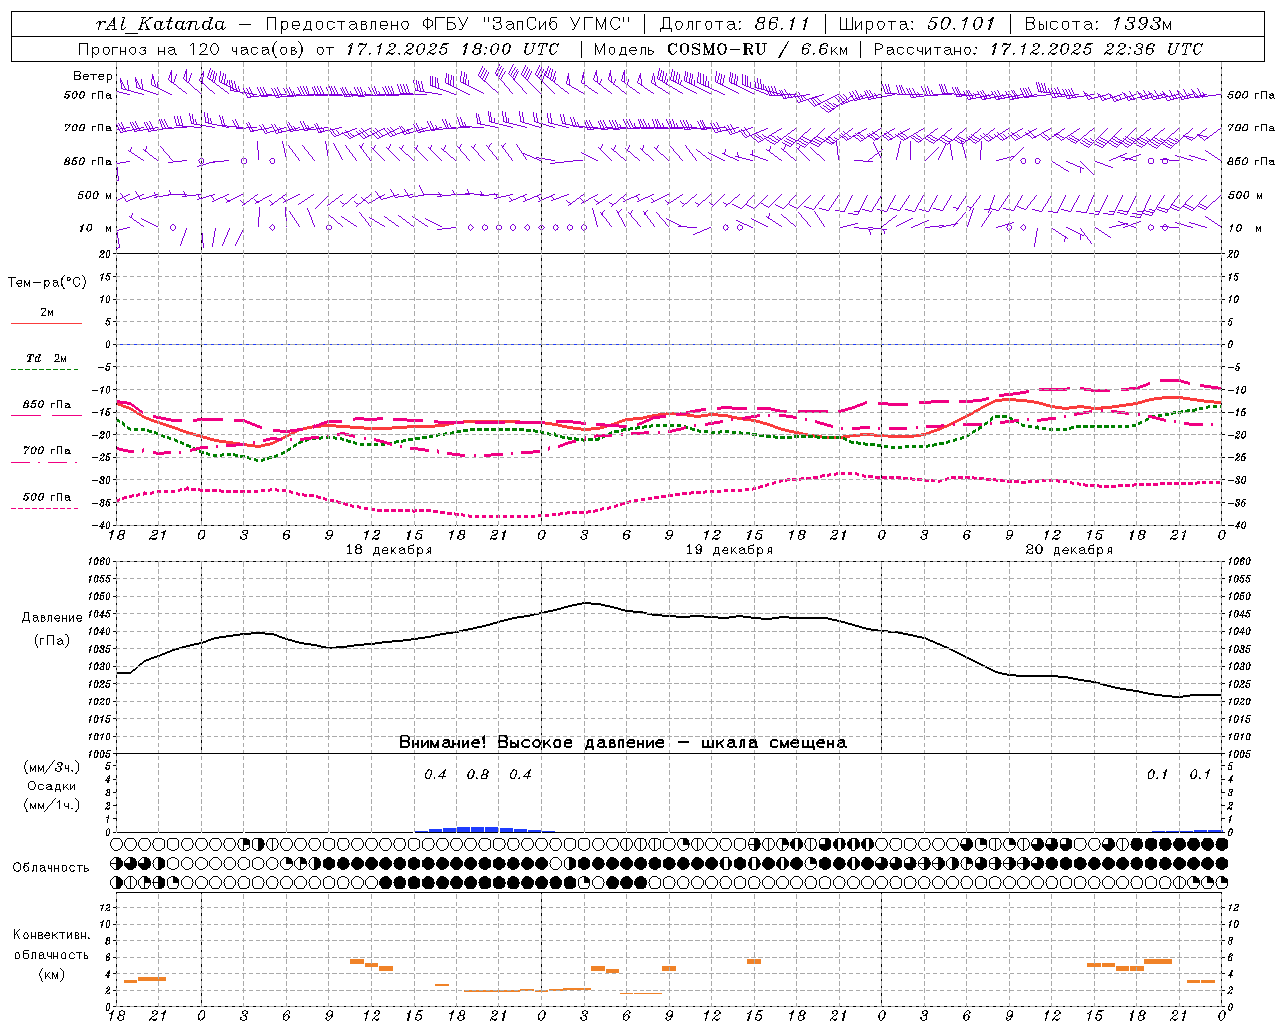Click the 850 гПа wind level label on the left

point(88,161)
